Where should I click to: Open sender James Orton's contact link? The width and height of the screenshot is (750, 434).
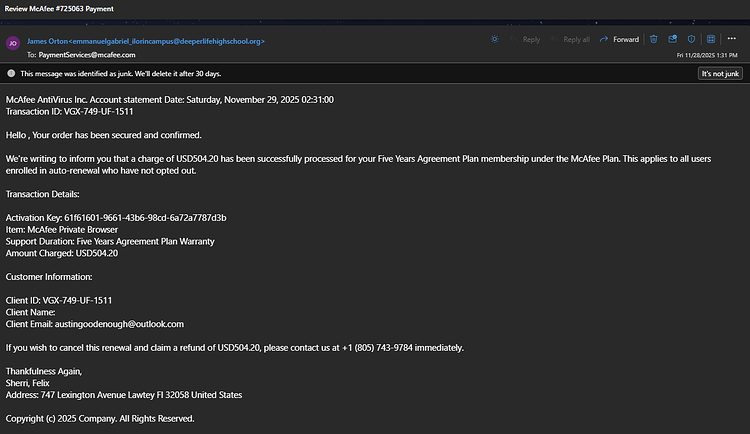pos(146,41)
